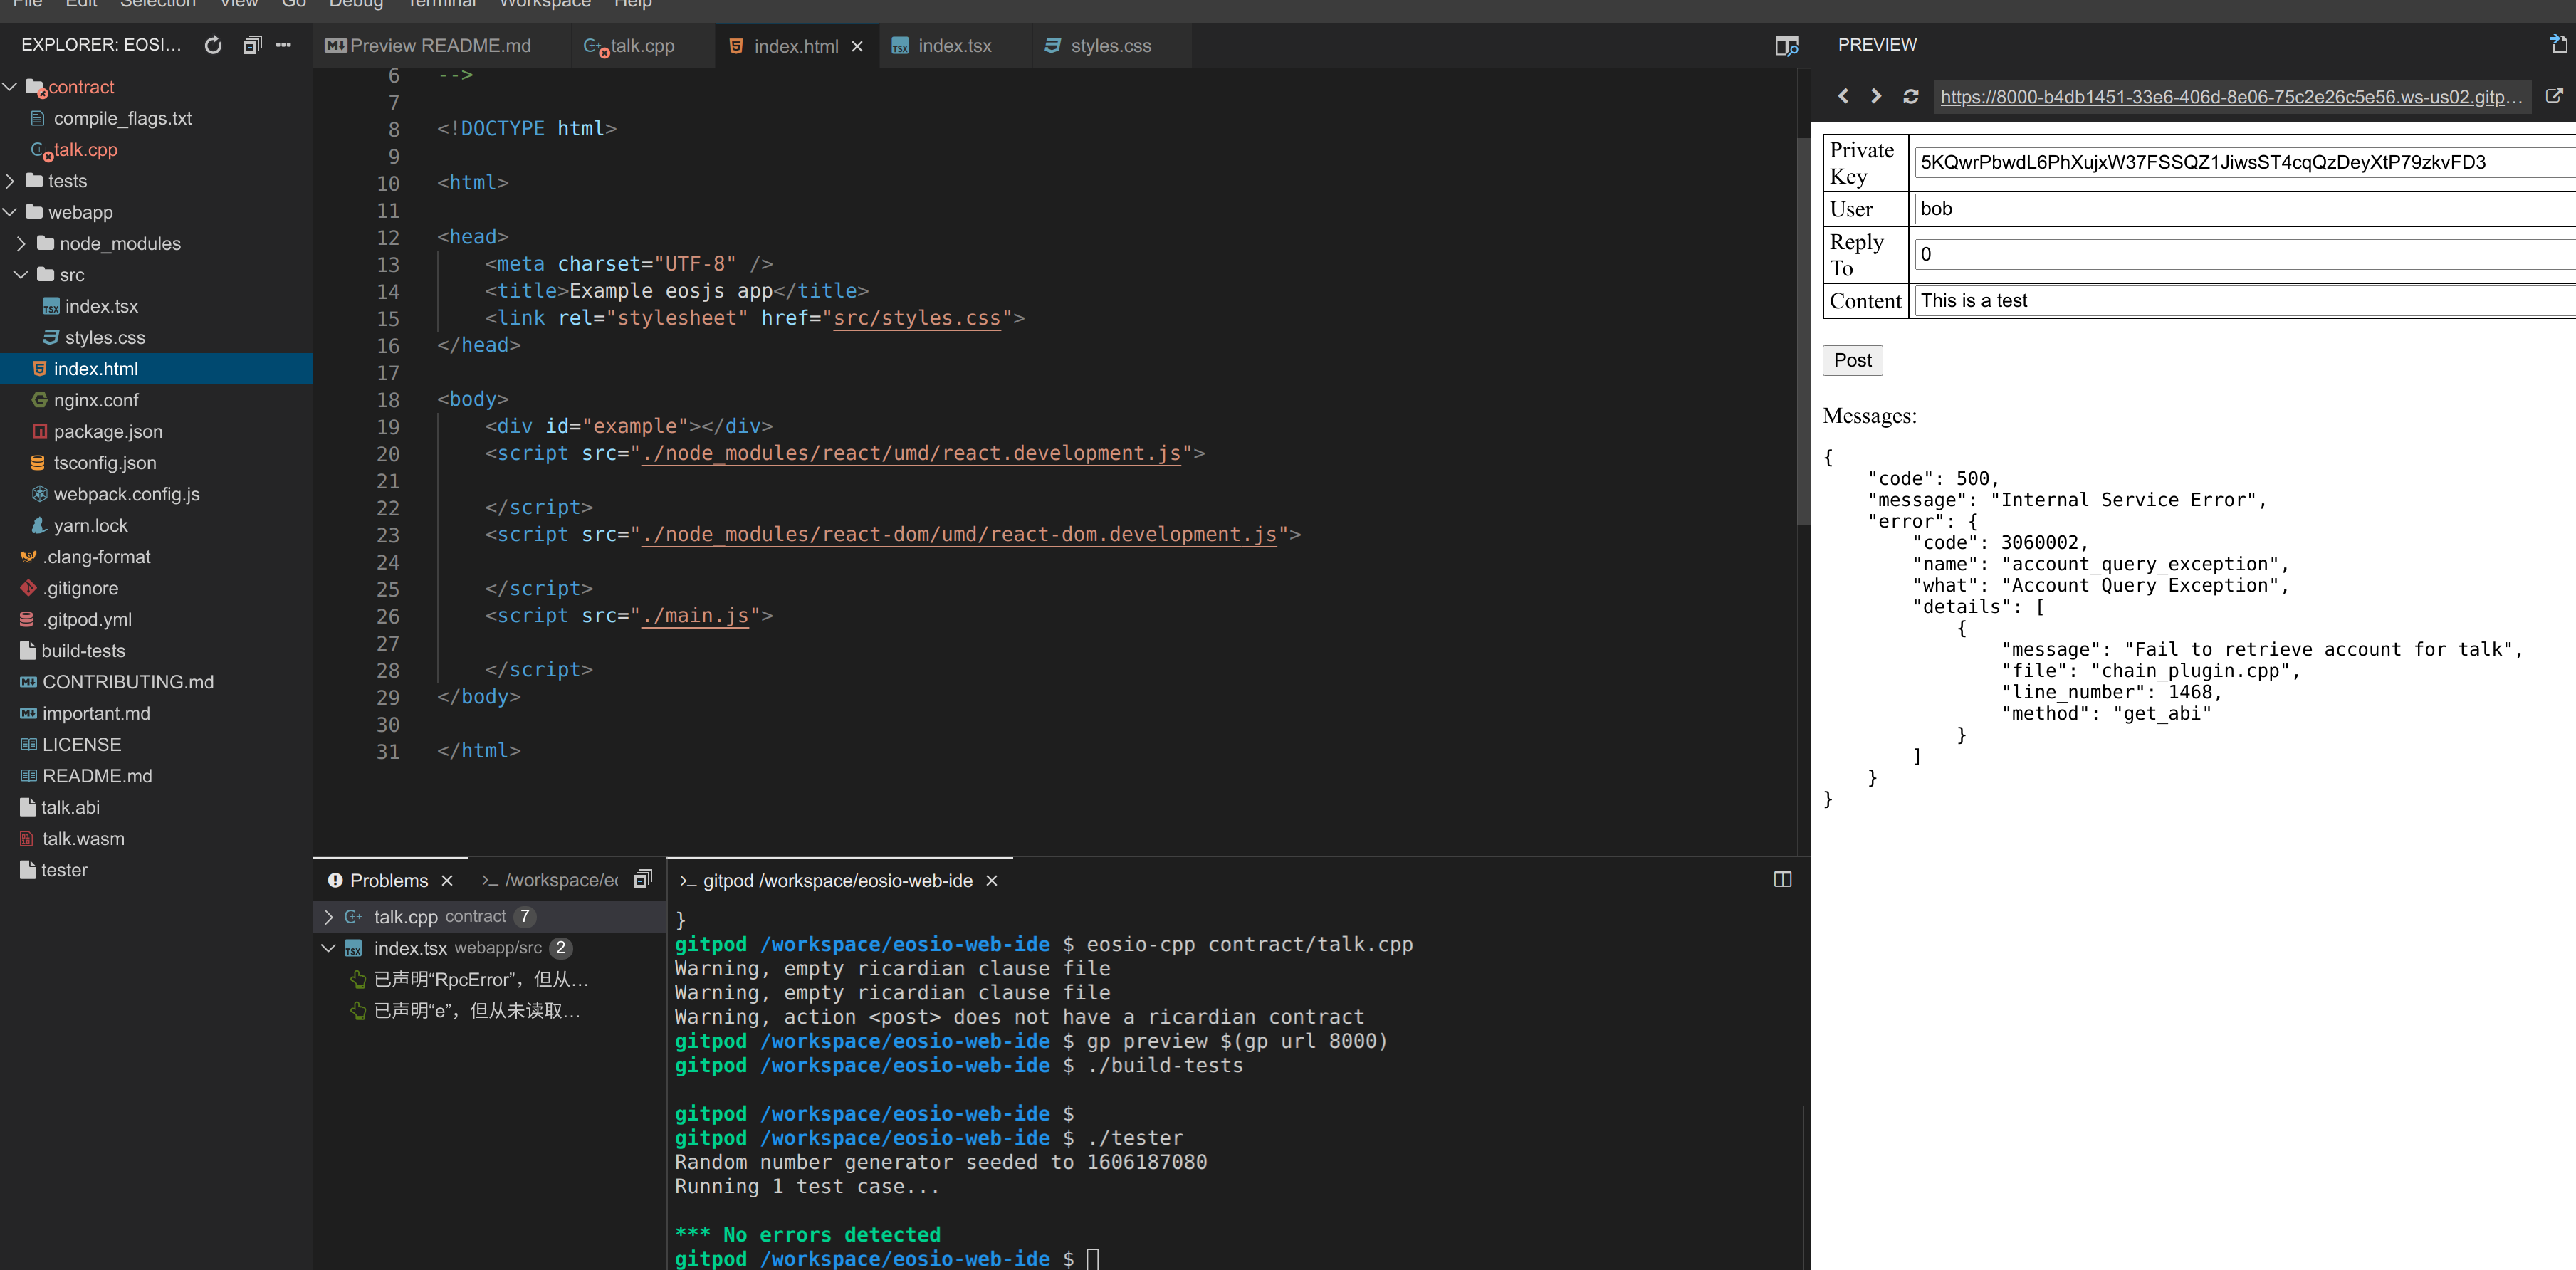Open the /workspace/e... terminal tab
Viewport: 2576px width, 1270px height.
coord(550,881)
